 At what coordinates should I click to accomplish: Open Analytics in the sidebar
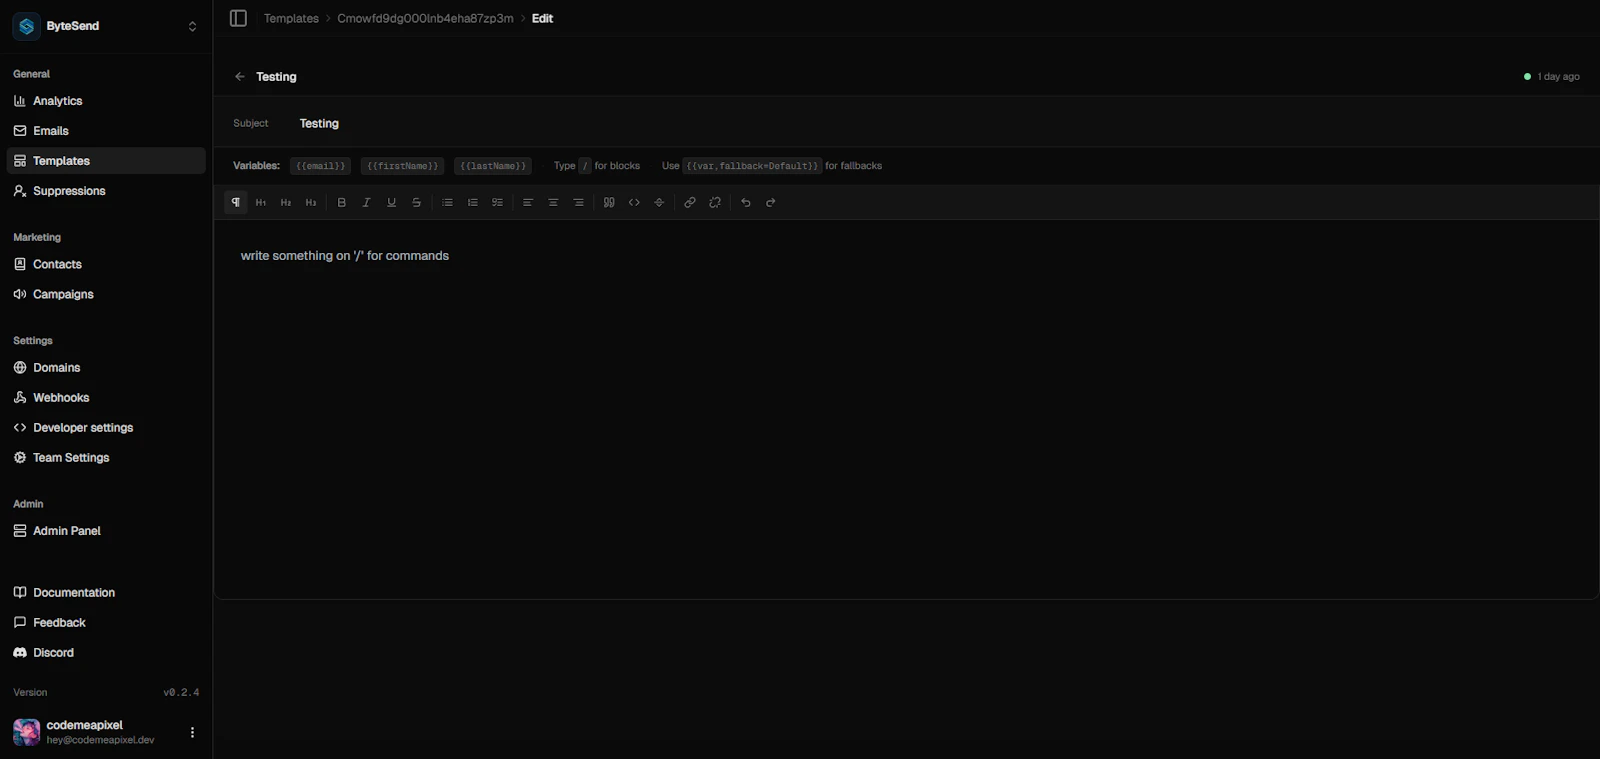click(x=106, y=101)
